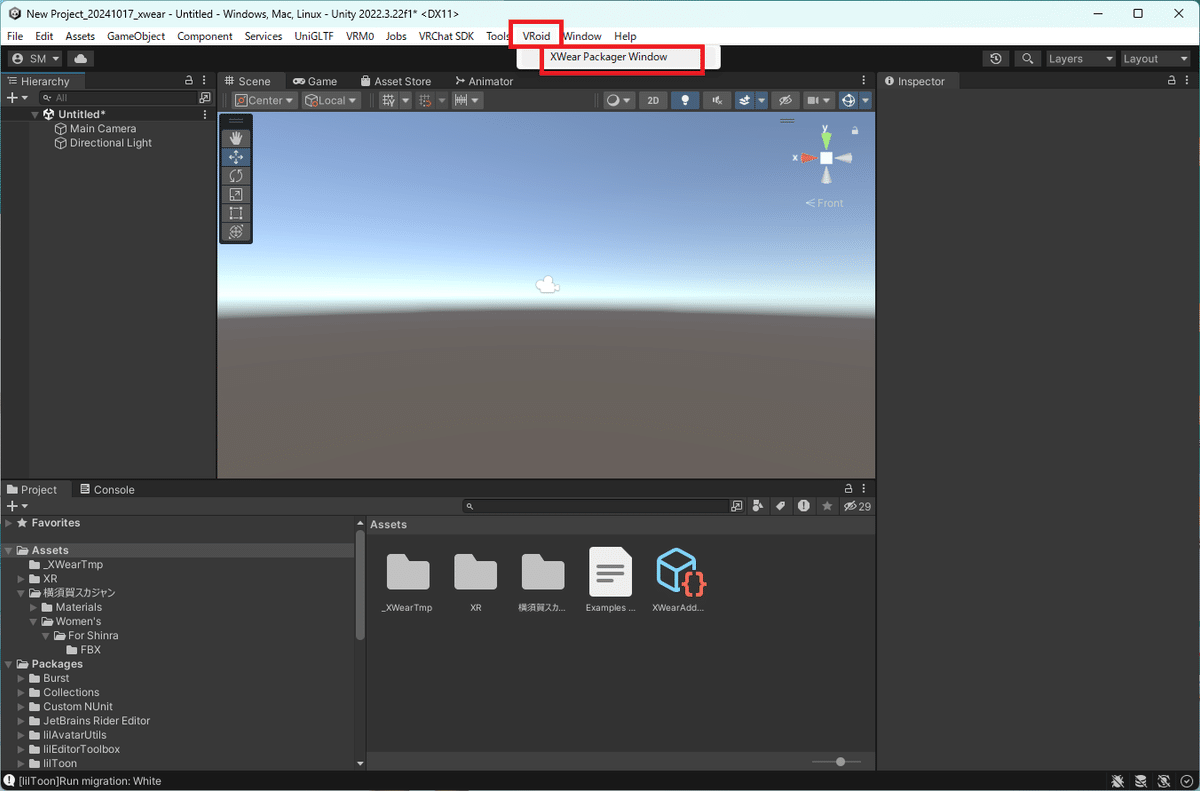Open Unity cloud services icon
This screenshot has width=1200, height=791.
pos(80,59)
